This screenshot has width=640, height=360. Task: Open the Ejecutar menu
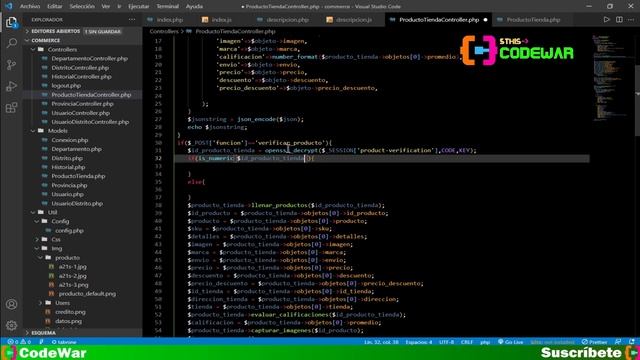(x=138, y=6)
